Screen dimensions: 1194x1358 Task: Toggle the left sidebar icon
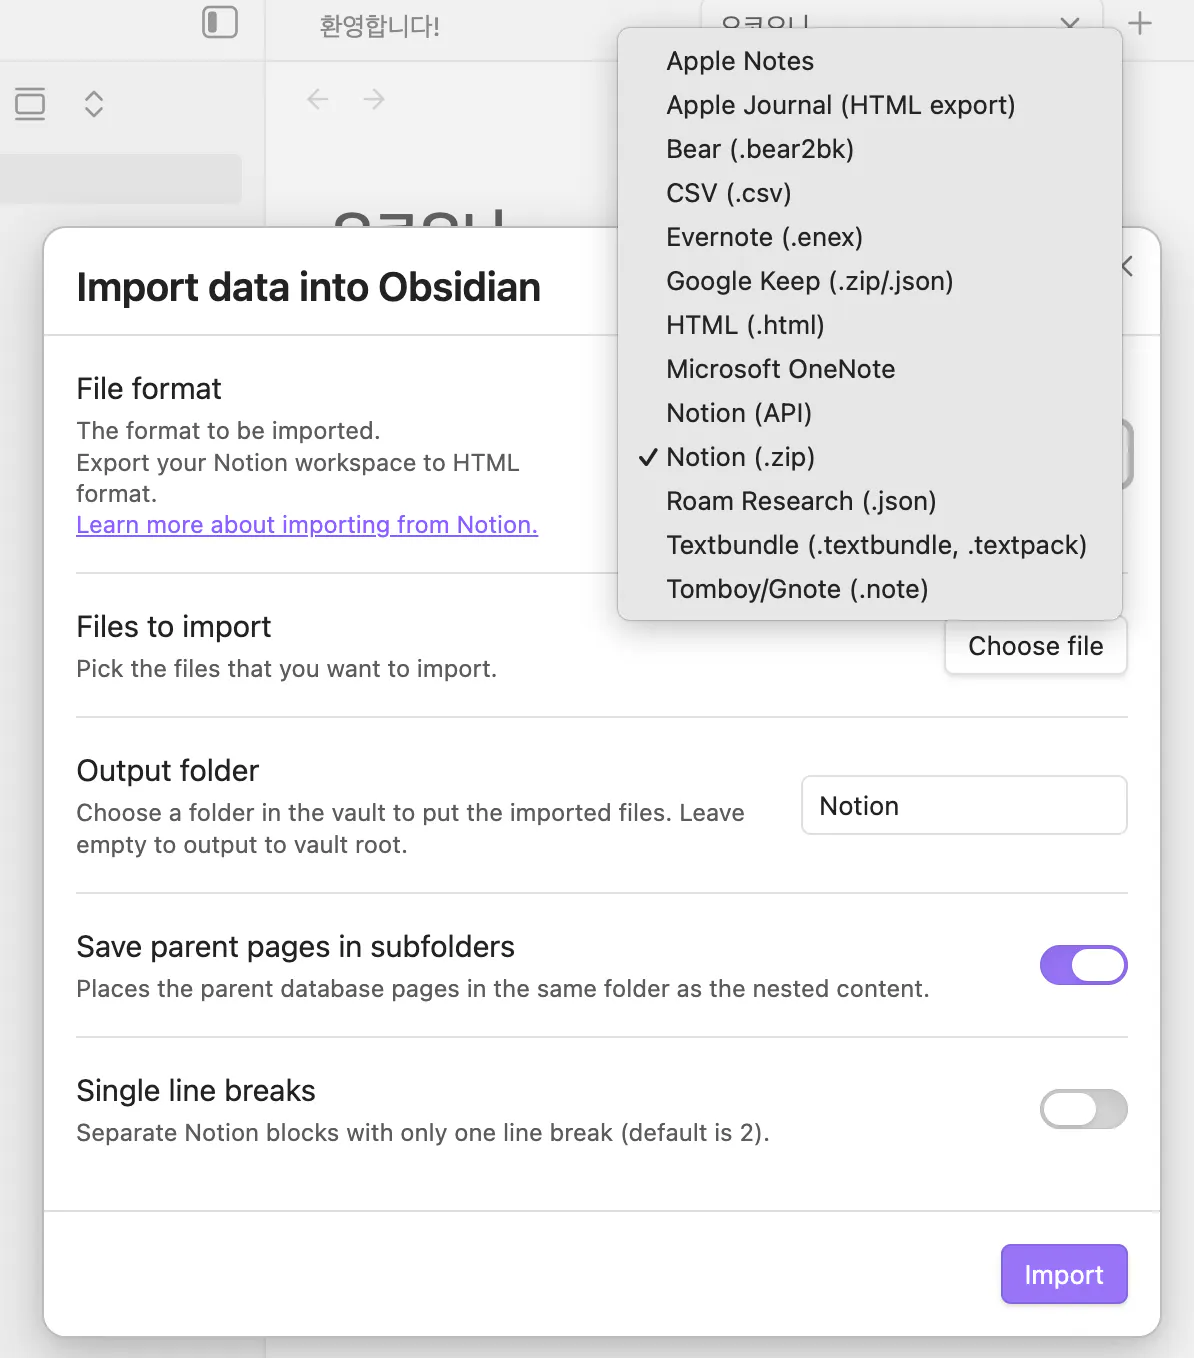(220, 22)
